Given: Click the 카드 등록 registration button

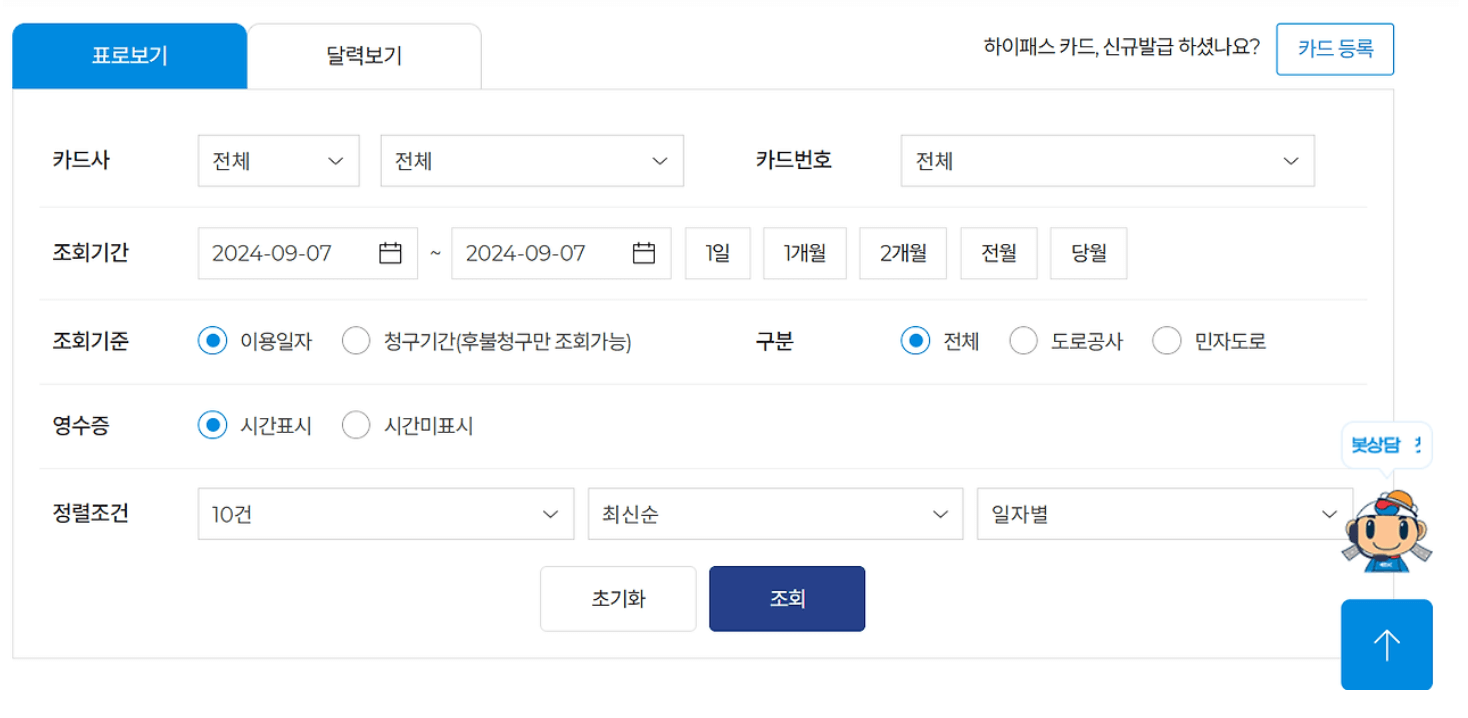Looking at the screenshot, I should click(x=1334, y=48).
